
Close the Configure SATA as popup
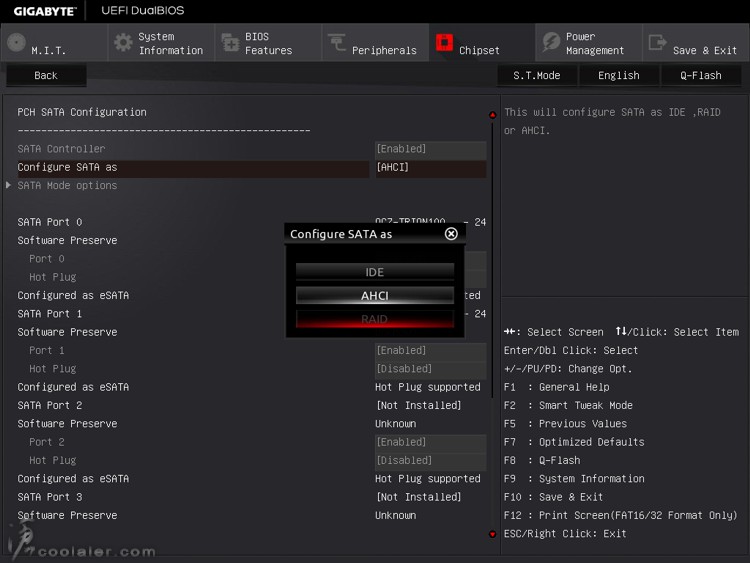(x=451, y=233)
